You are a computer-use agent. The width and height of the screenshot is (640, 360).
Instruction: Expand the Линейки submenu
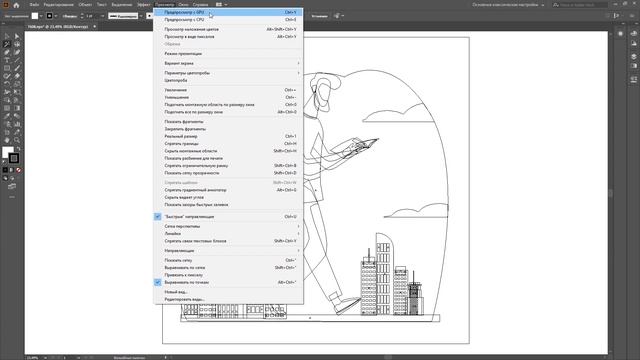pyautogui.click(x=229, y=233)
